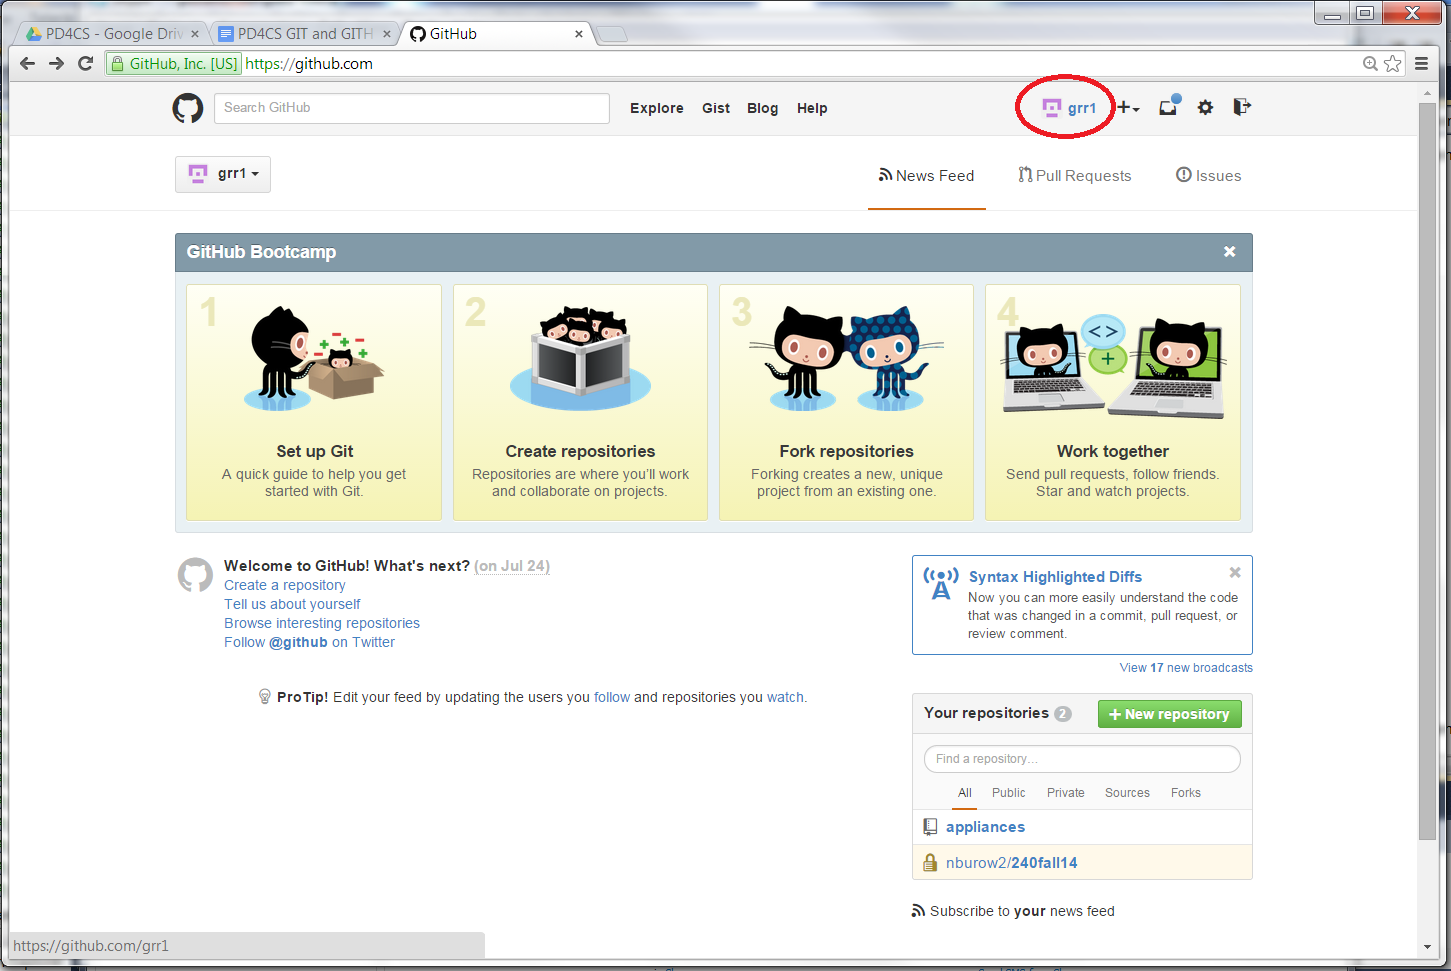Open the appliances repository
The image size is (1451, 971).
(985, 827)
